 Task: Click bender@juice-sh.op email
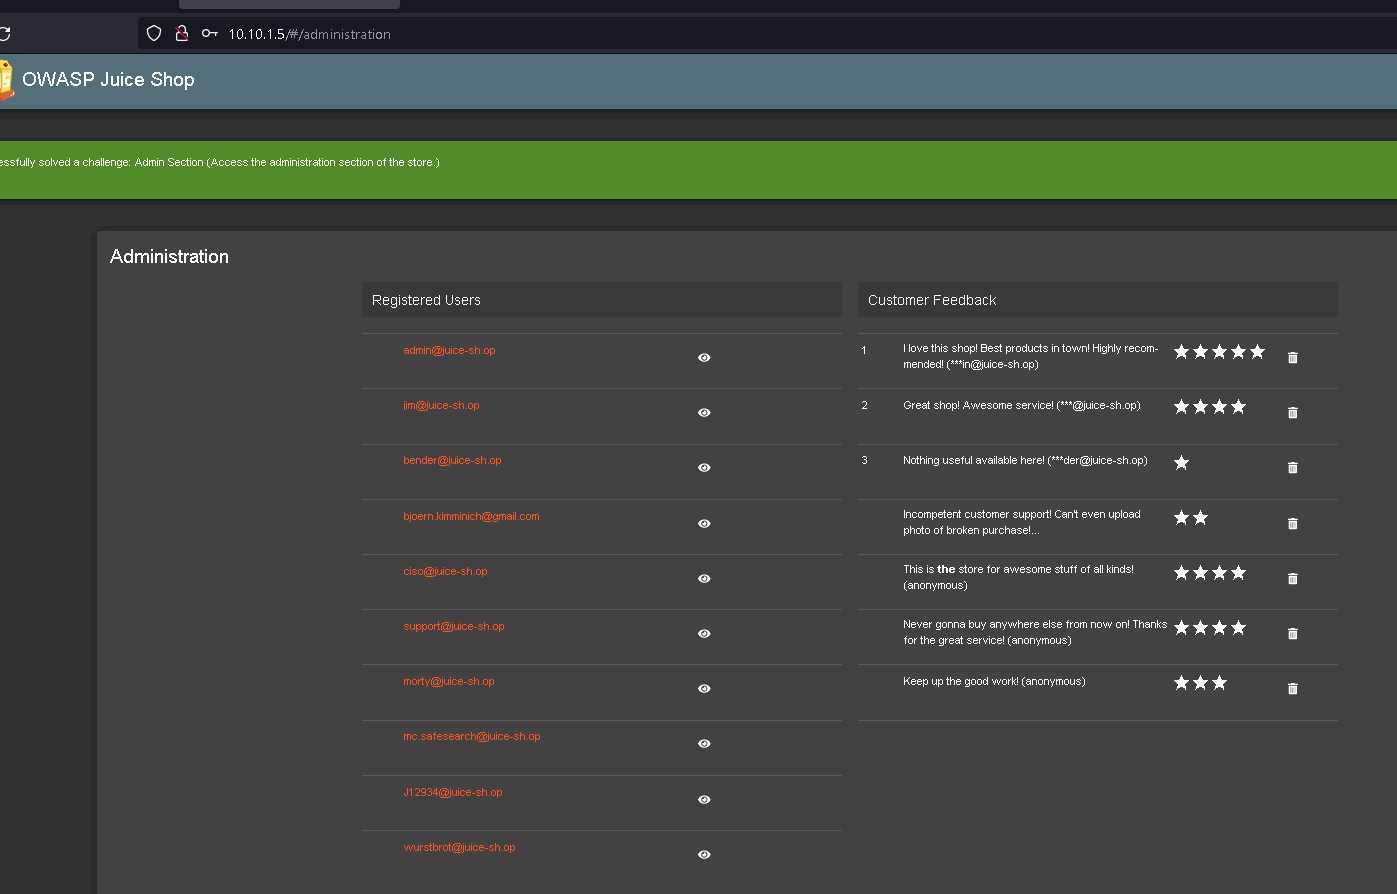tap(452, 460)
